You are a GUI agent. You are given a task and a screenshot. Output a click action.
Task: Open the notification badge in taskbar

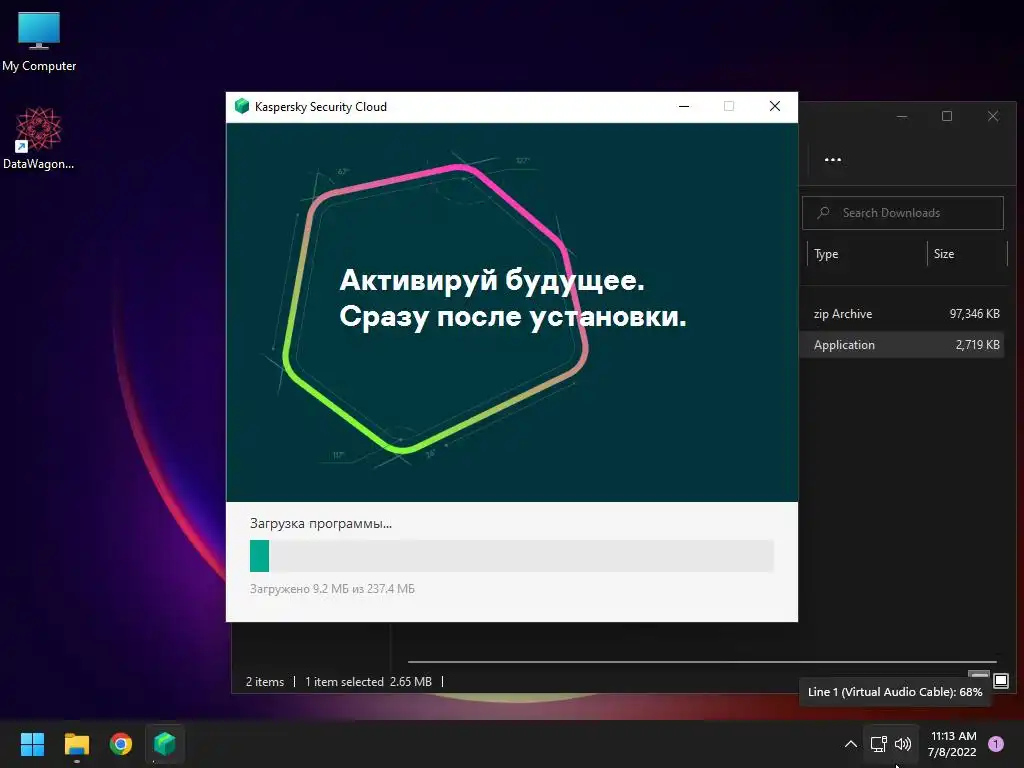point(996,744)
